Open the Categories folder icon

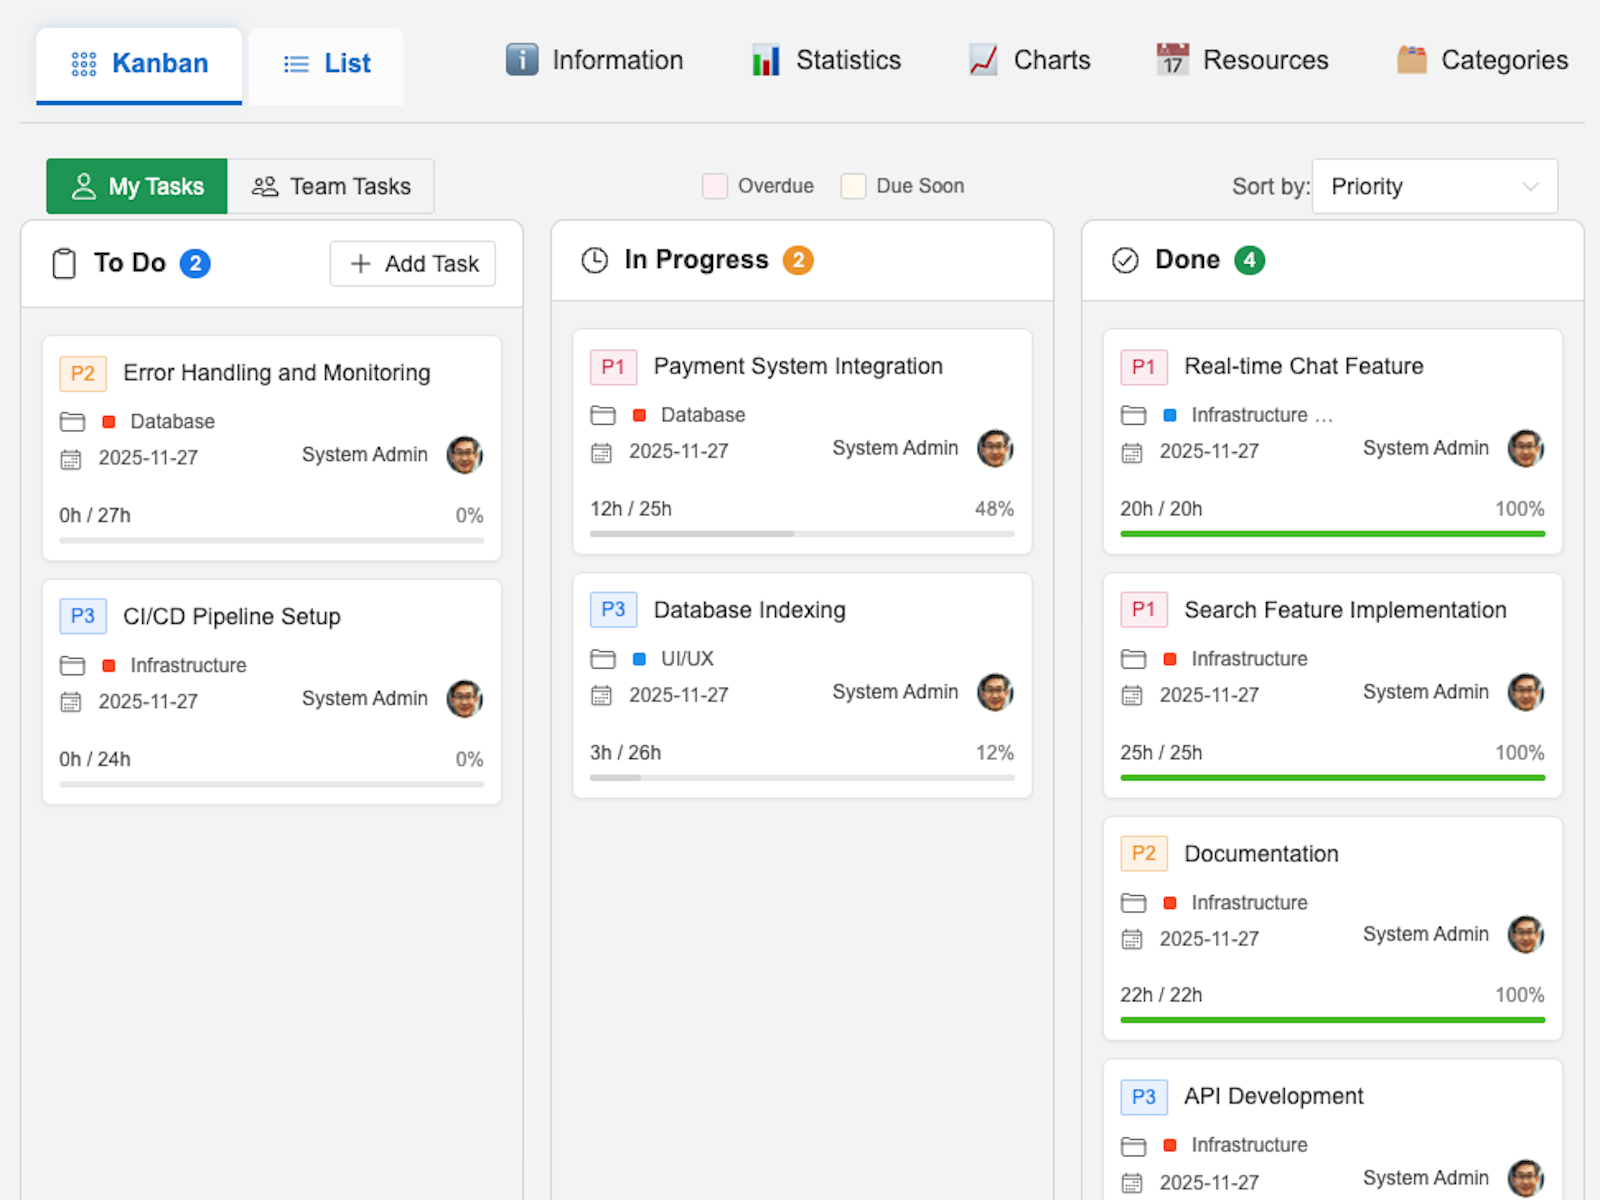[1411, 60]
